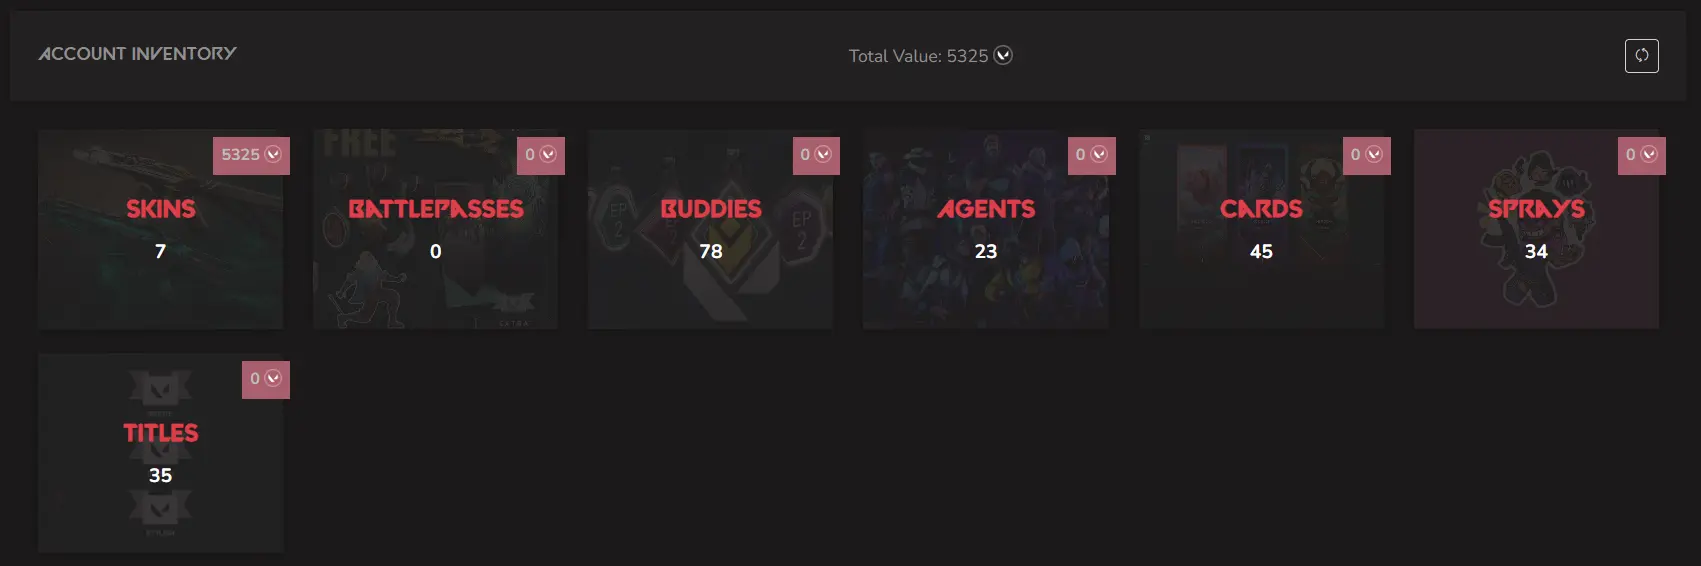Click the Titles value badge icon
Screen dimensions: 1701x566
pos(273,378)
